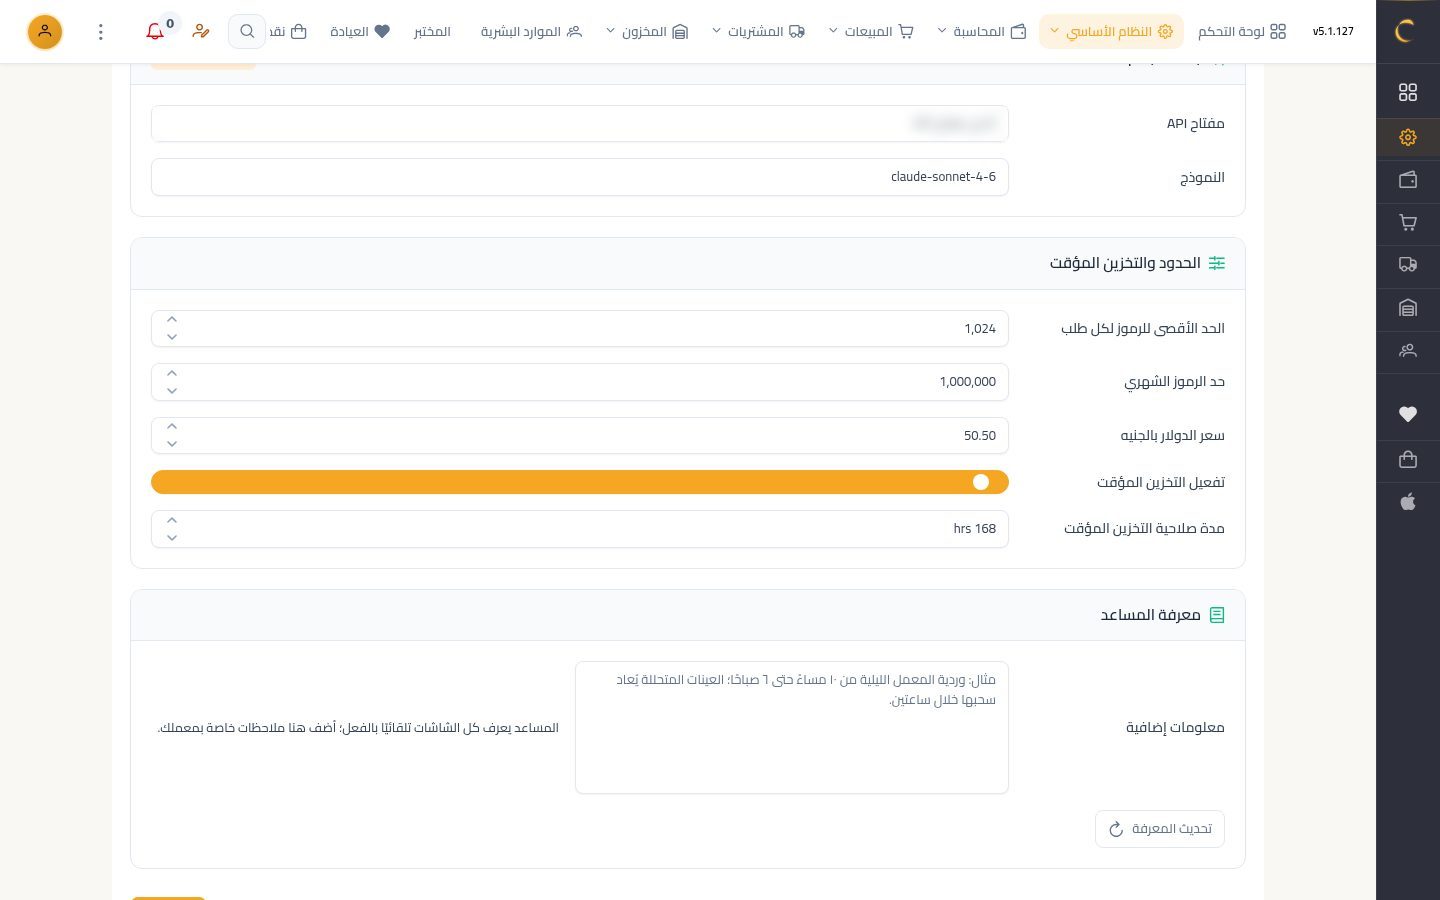This screenshot has height=900, width=1440.
Task: Click the سعر الدولار بالجنيه field showing 50.50
Action: click(580, 436)
